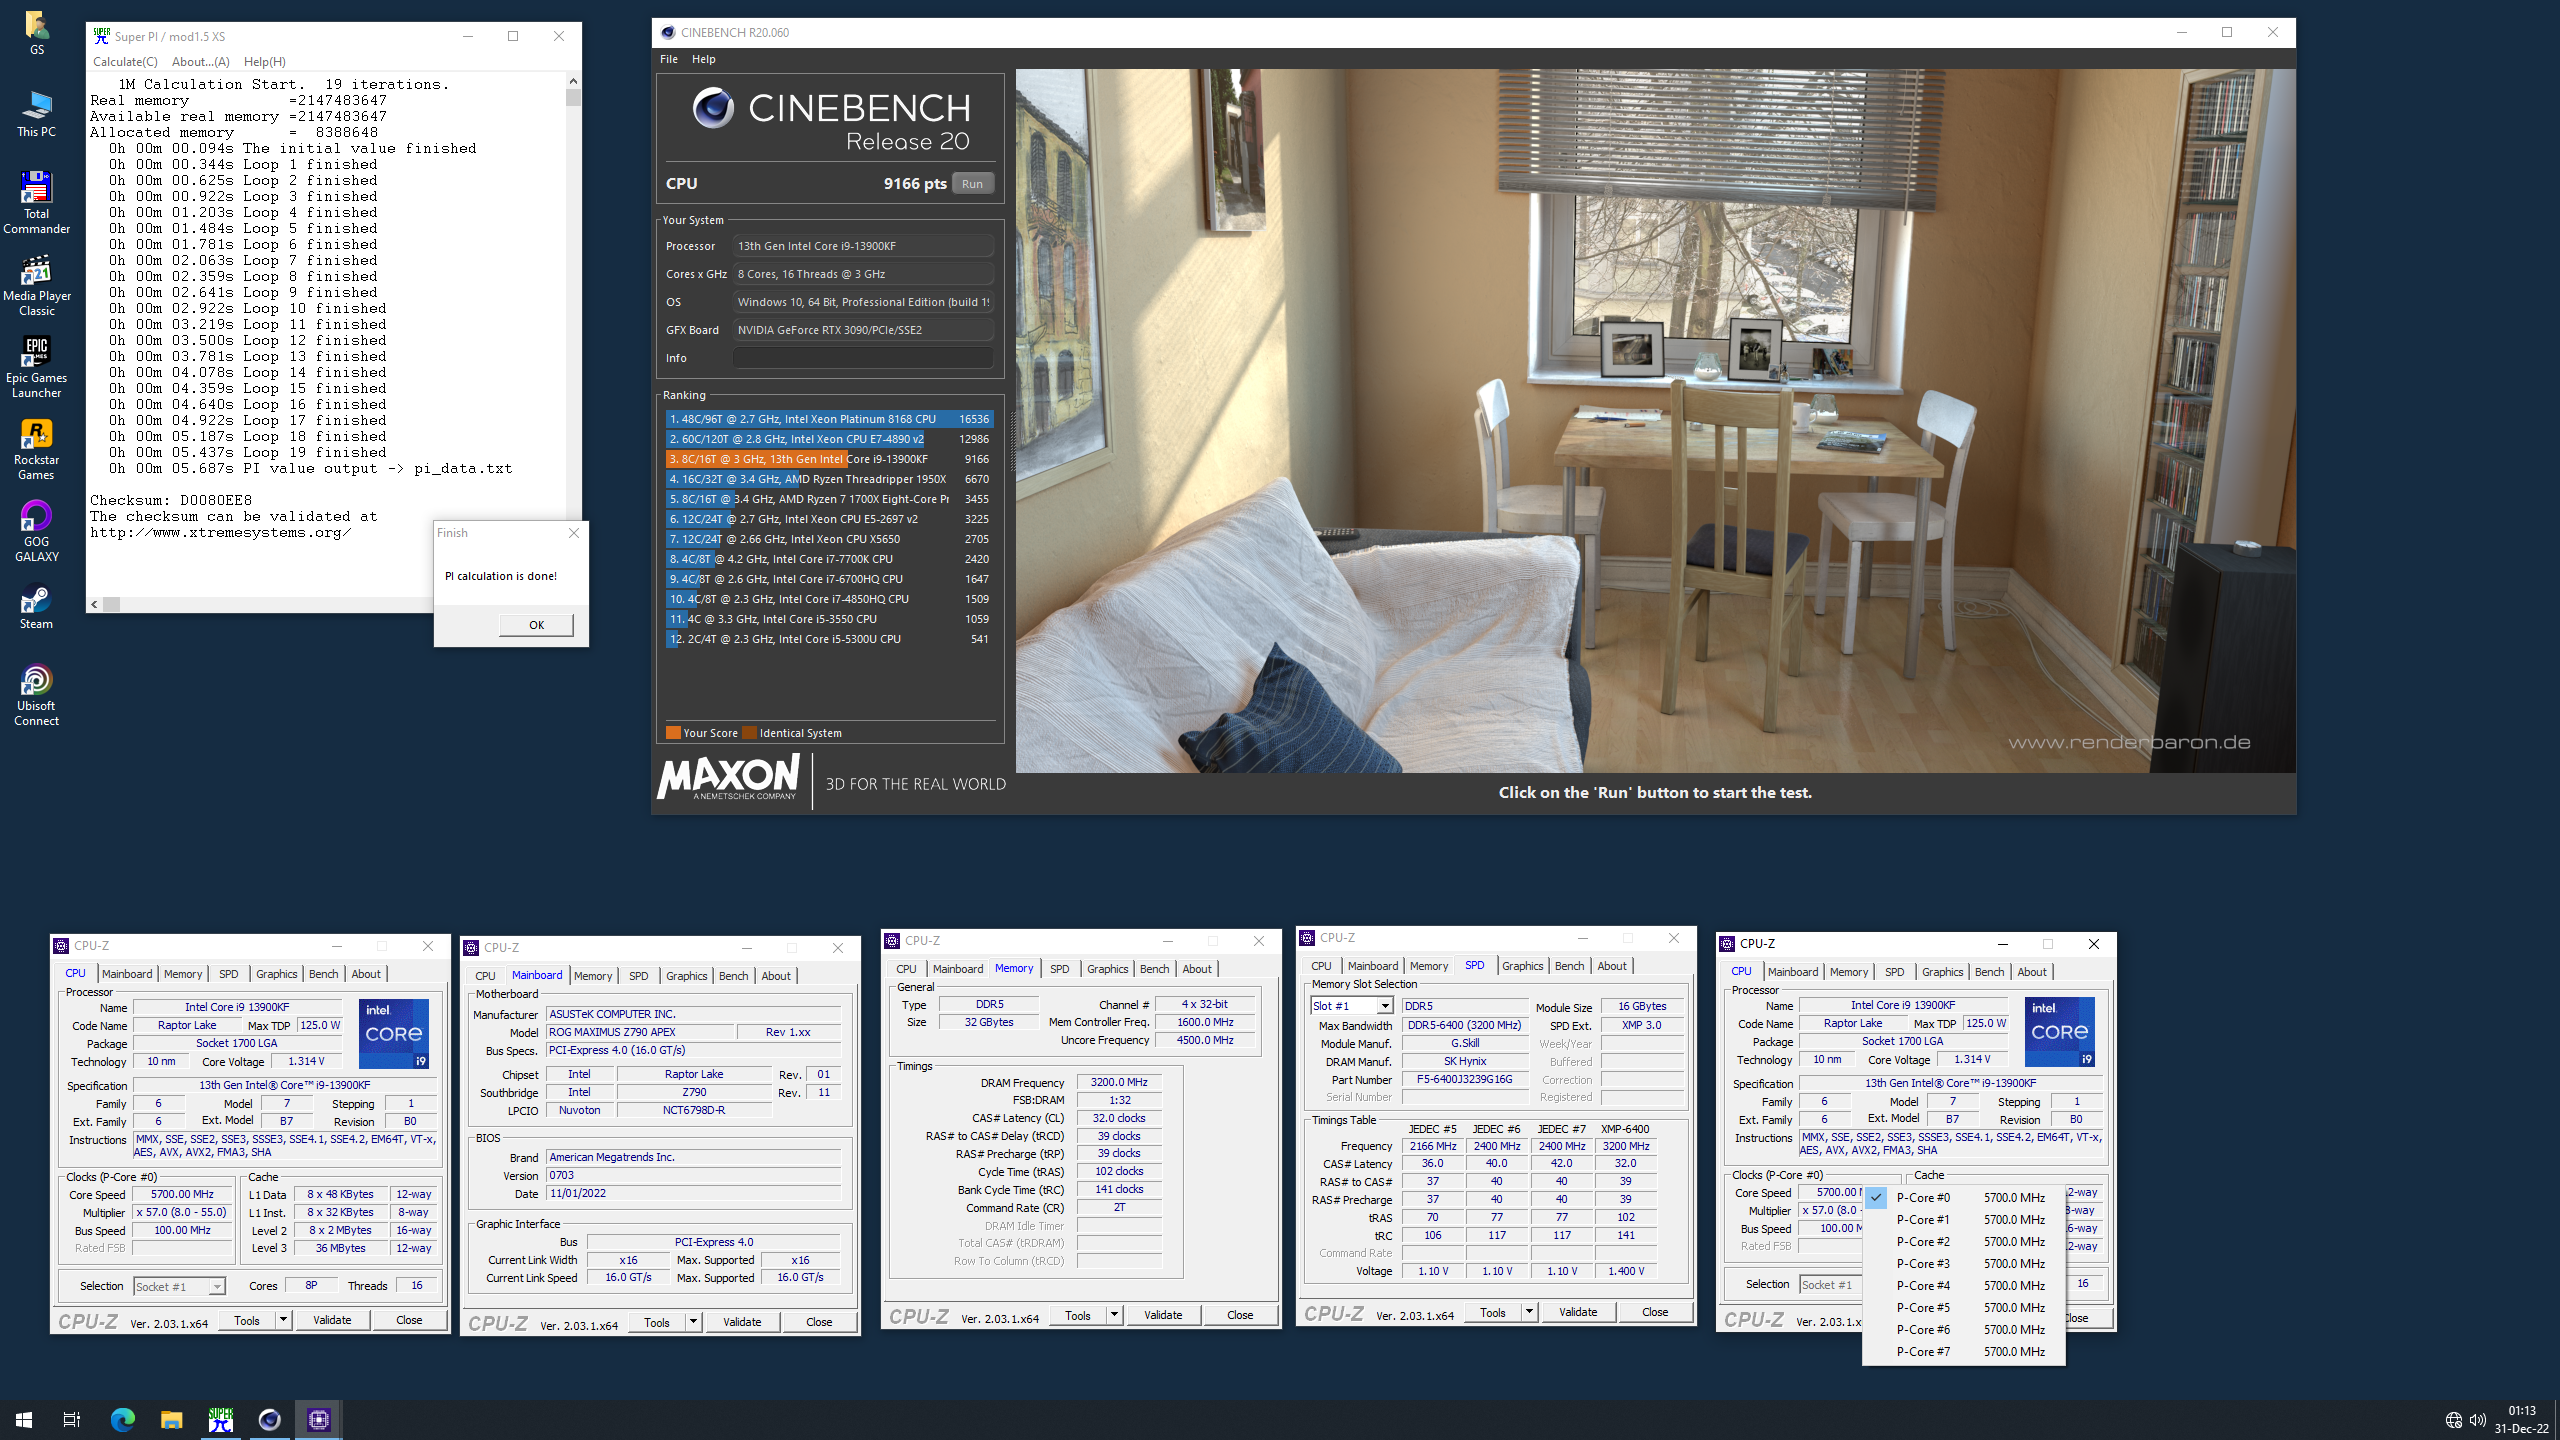Click the CPU-Z SPD window title icon

pyautogui.click(x=1307, y=937)
